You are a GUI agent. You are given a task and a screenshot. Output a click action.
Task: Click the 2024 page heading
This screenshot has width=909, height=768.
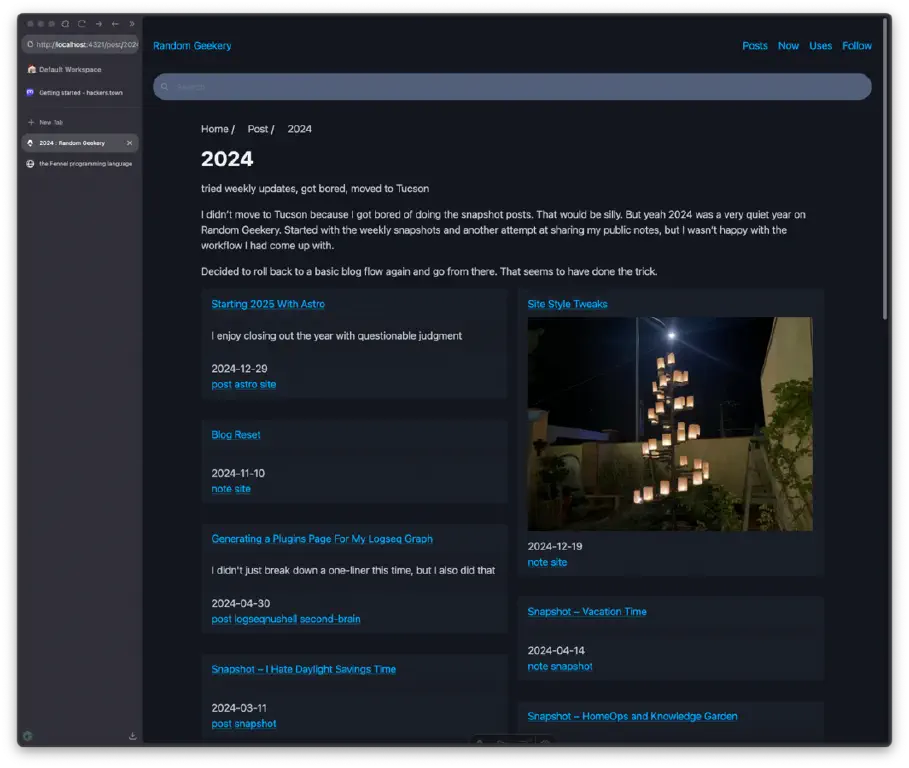coord(227,159)
